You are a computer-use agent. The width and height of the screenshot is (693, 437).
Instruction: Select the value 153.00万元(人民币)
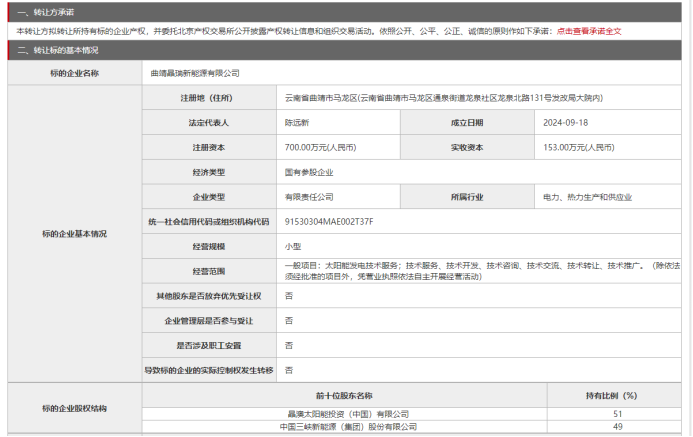tap(579, 148)
